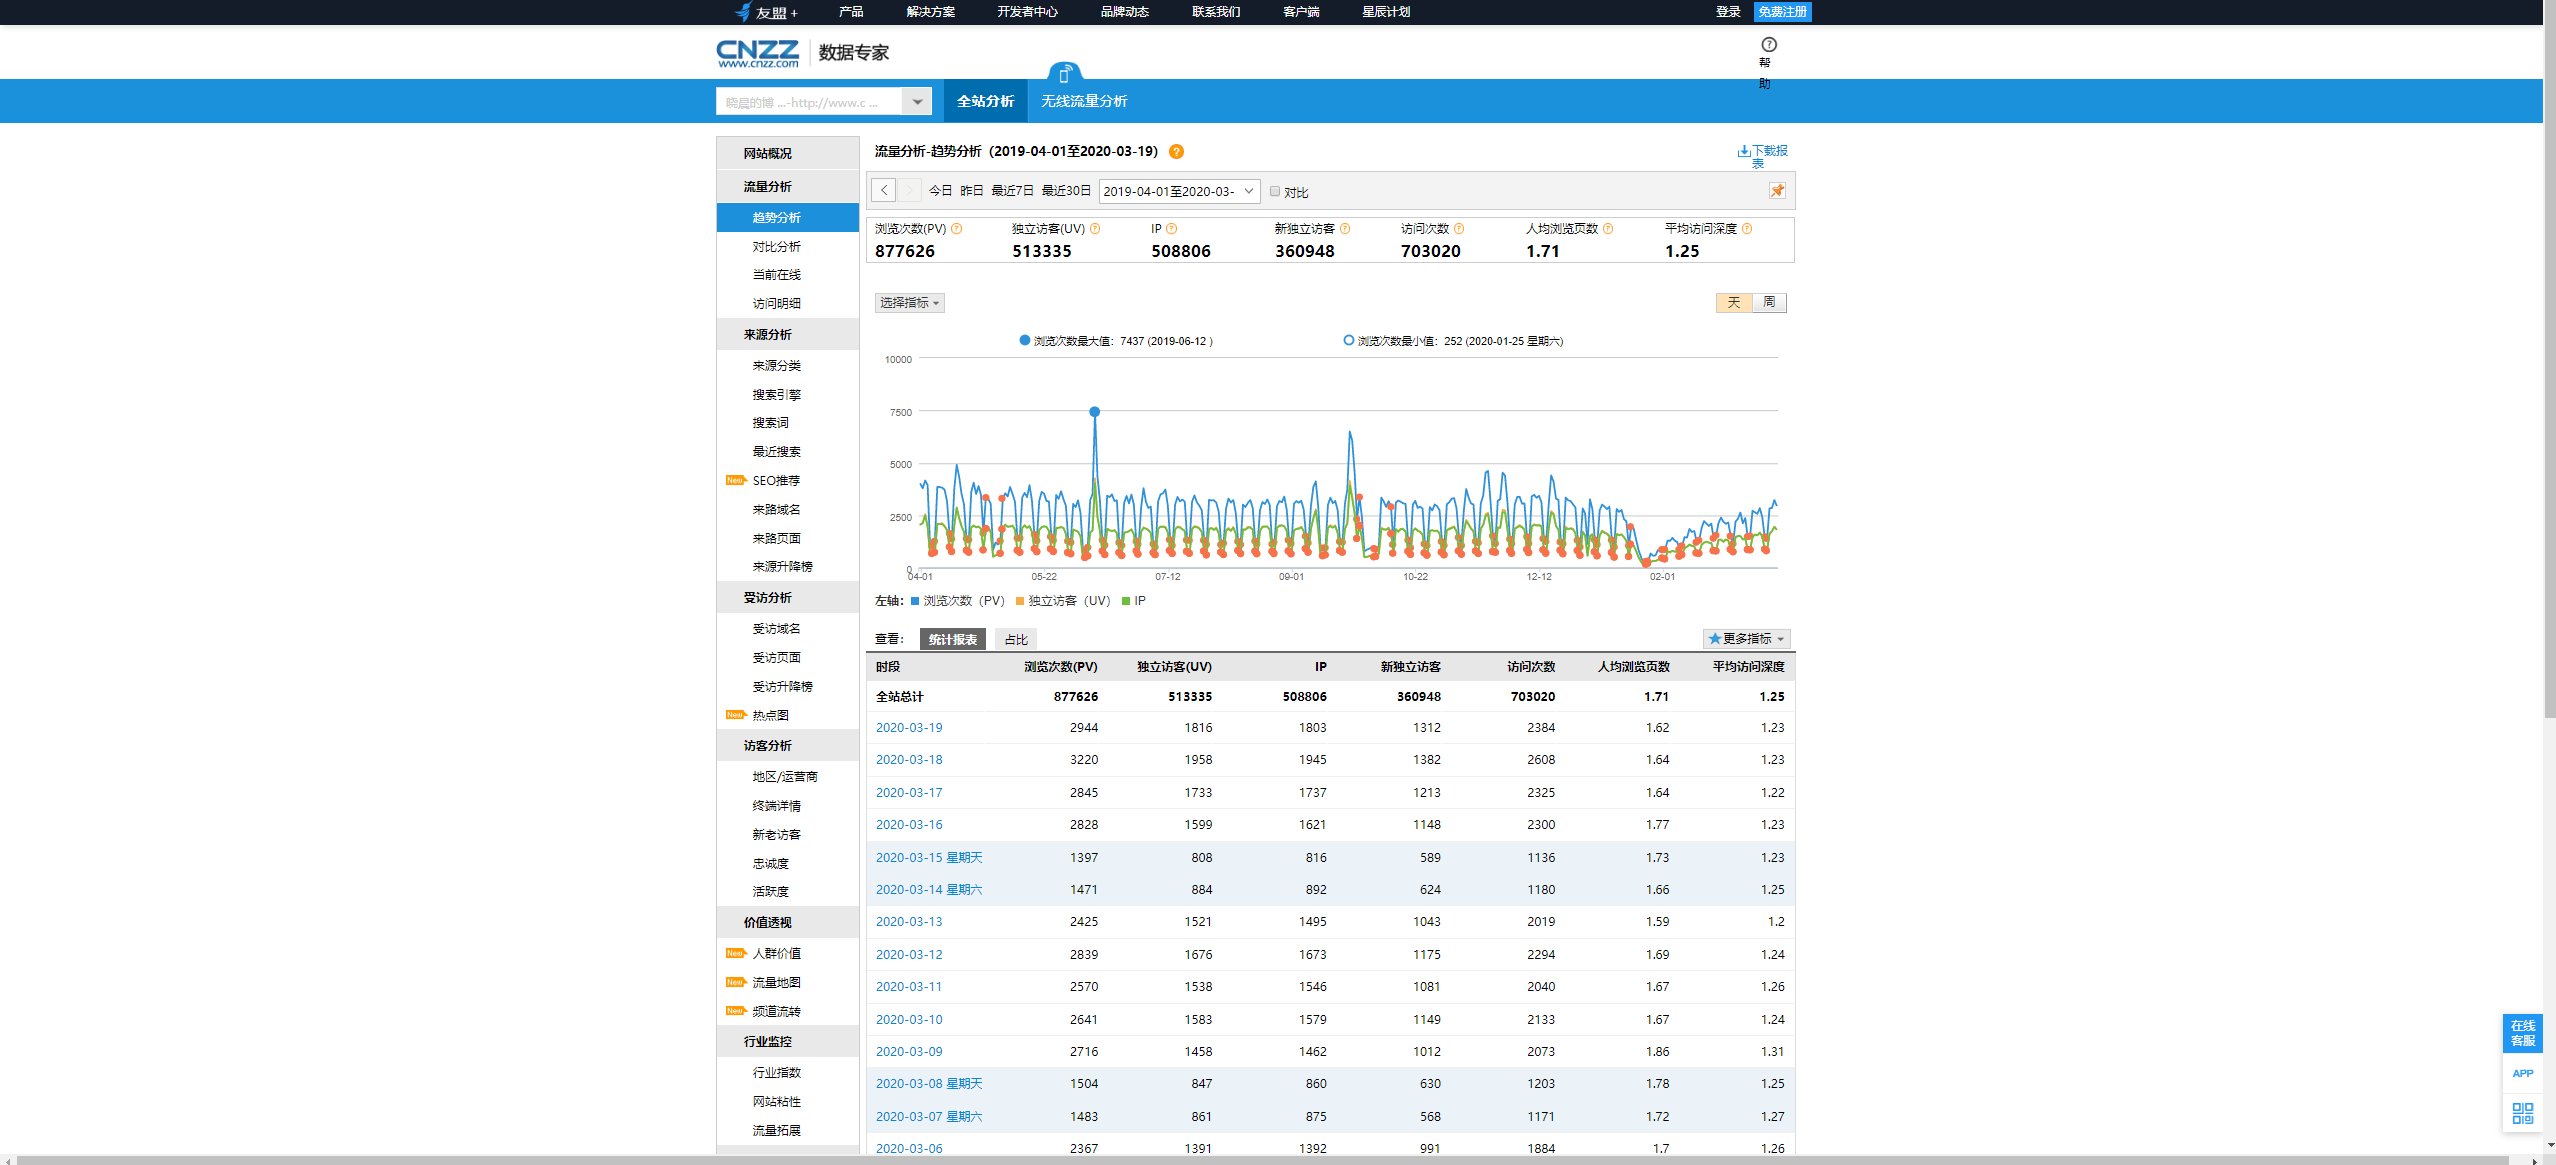Open 搜索引擎 in the sidebar

click(x=777, y=395)
